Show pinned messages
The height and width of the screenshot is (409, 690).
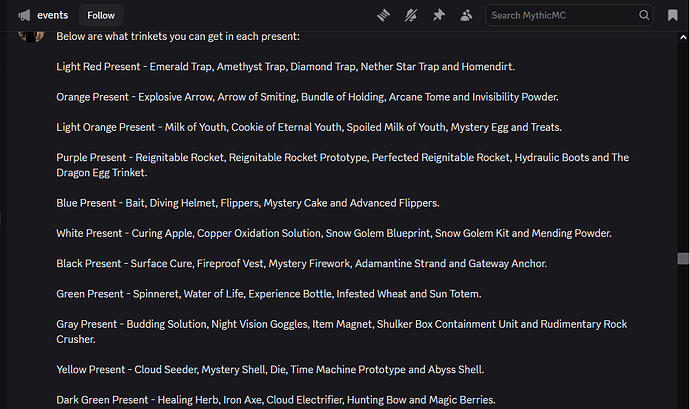[x=439, y=15]
